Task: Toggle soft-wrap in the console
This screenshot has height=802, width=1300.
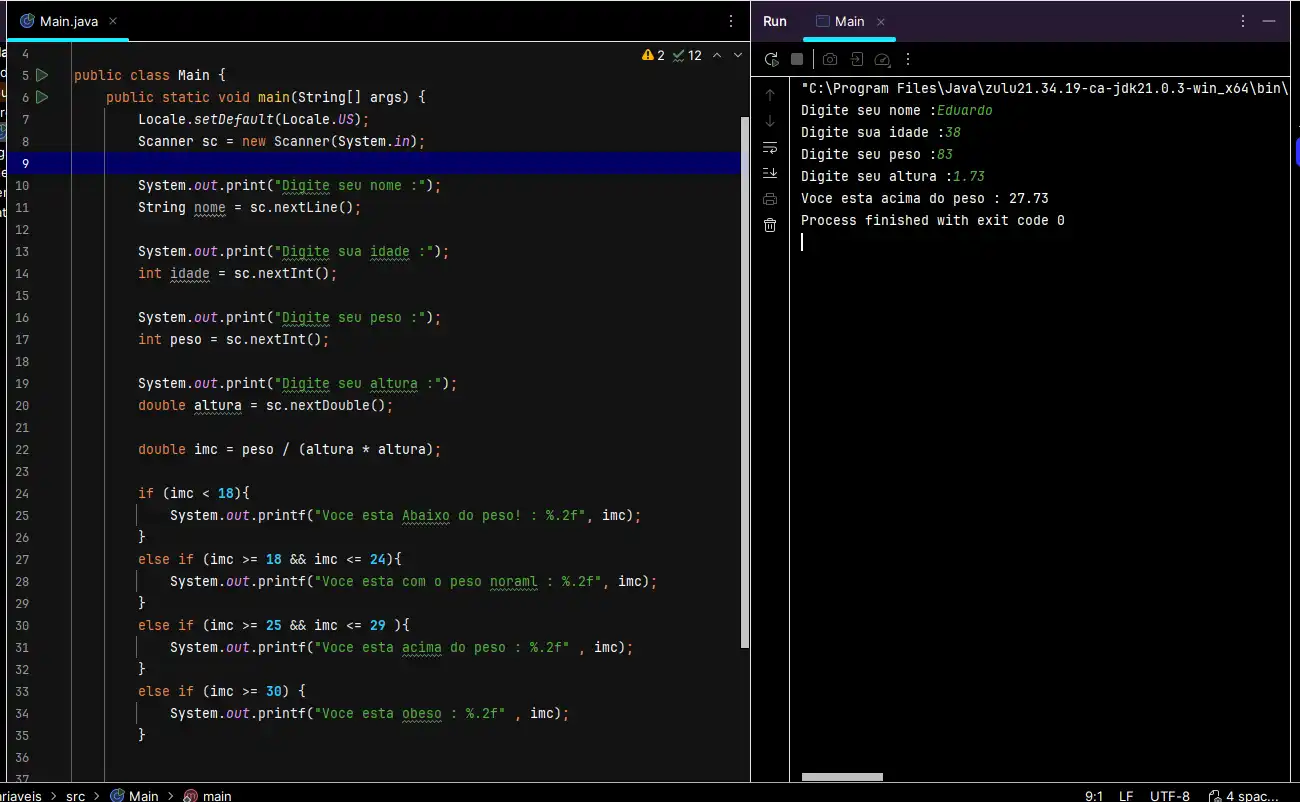Action: click(770, 147)
